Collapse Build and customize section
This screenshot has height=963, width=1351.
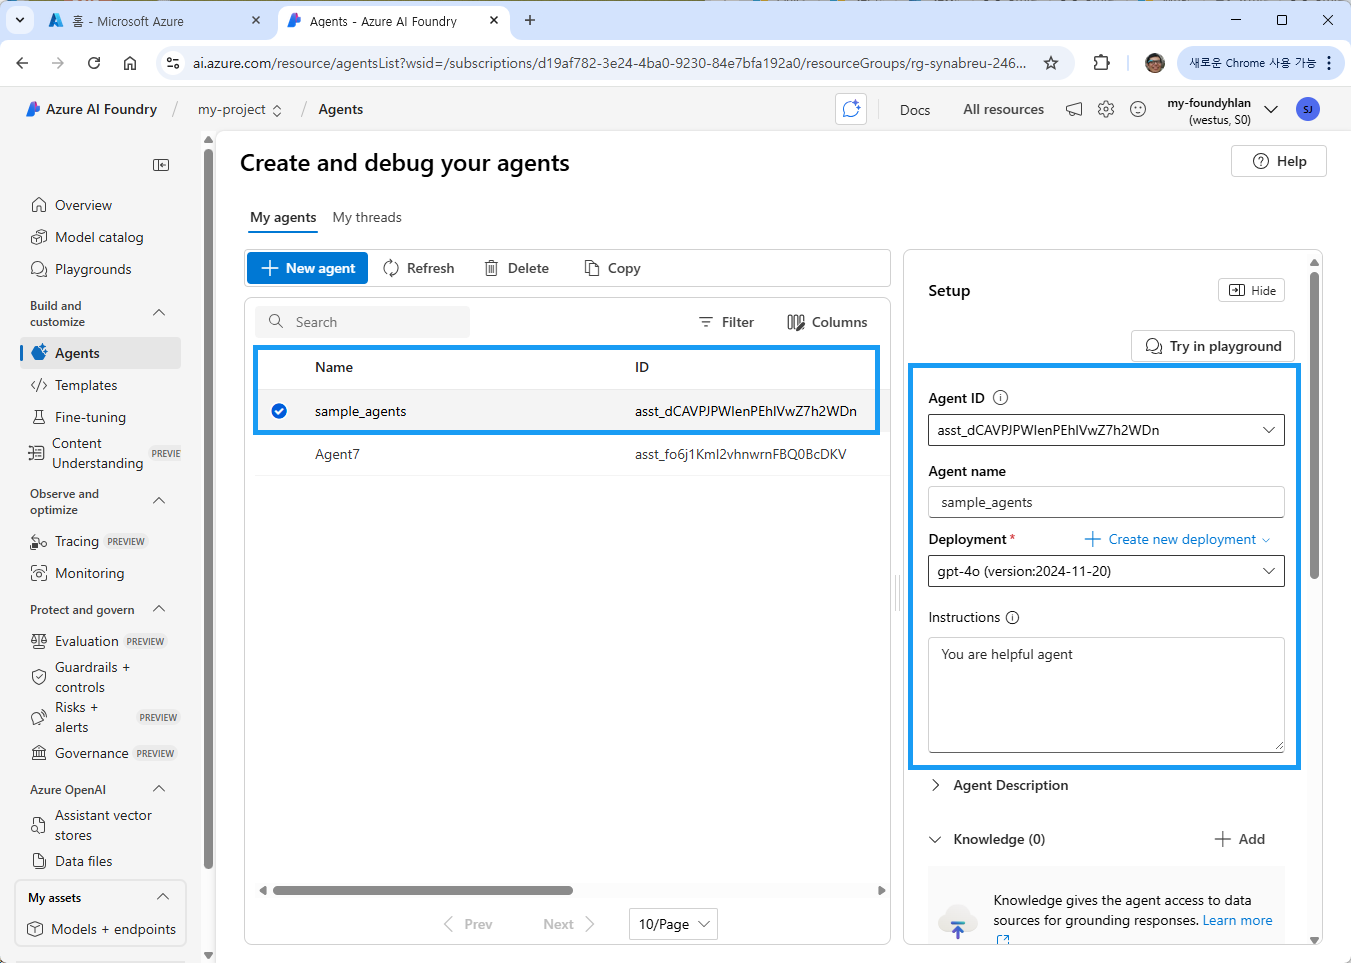click(x=159, y=313)
